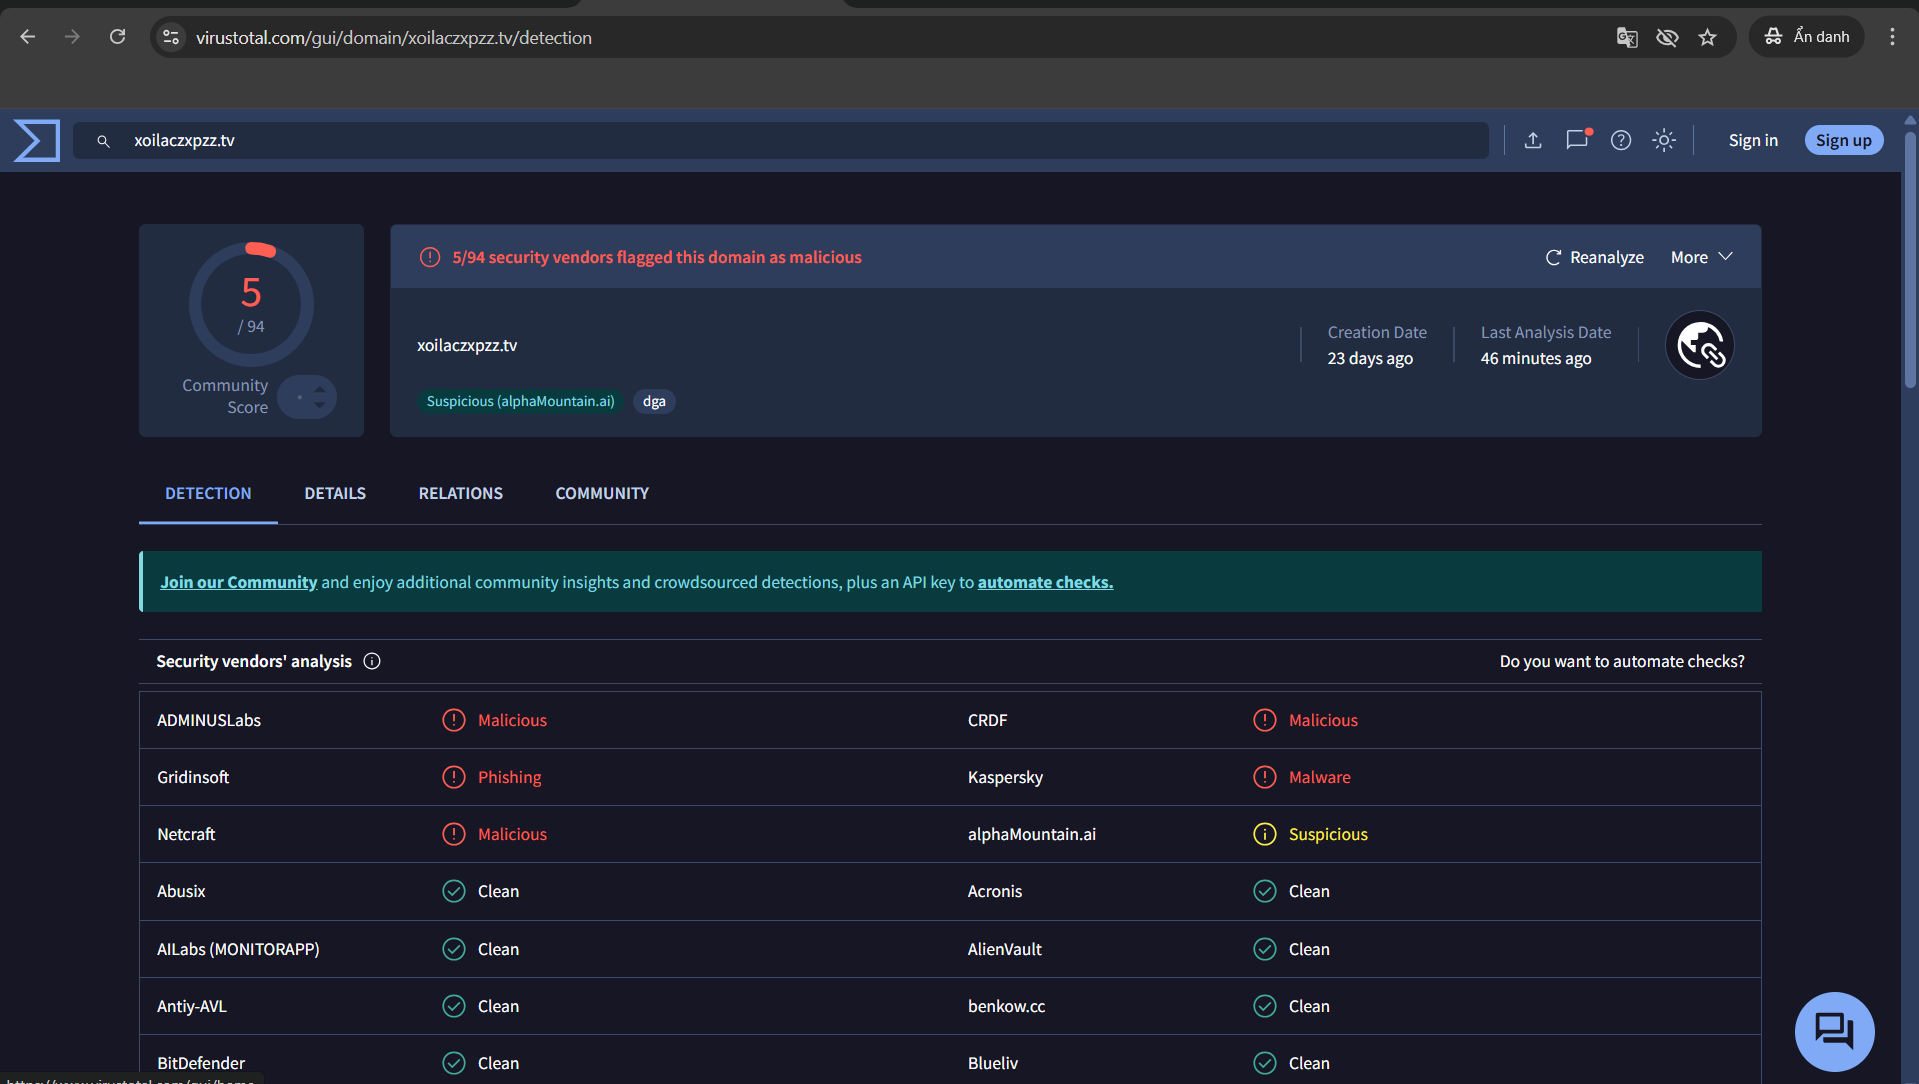Click the Blueliv vendor name
The width and height of the screenshot is (1919, 1084).
coord(993,1063)
